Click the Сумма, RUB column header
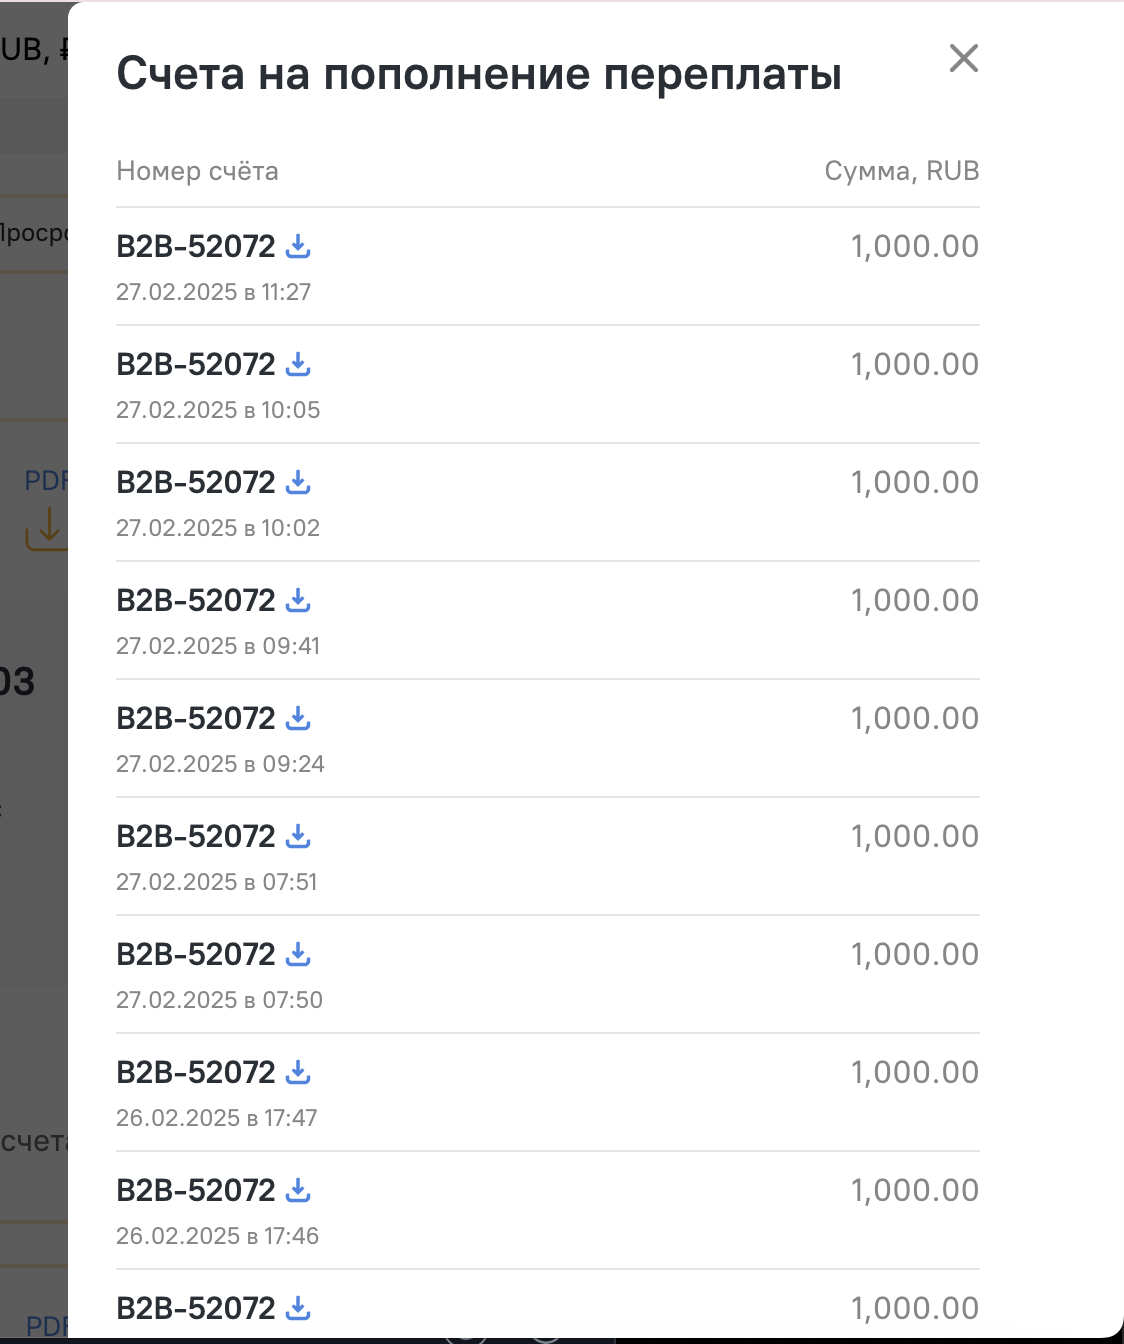This screenshot has width=1124, height=1344. pyautogui.click(x=902, y=171)
